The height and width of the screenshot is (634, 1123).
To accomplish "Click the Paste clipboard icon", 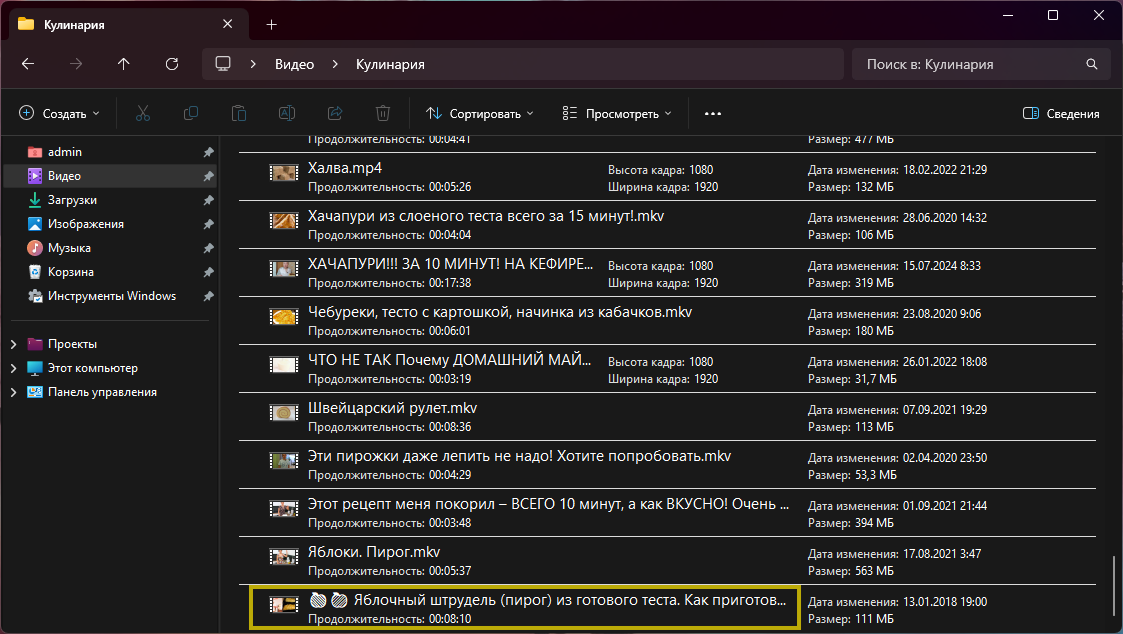I will (x=239, y=114).
